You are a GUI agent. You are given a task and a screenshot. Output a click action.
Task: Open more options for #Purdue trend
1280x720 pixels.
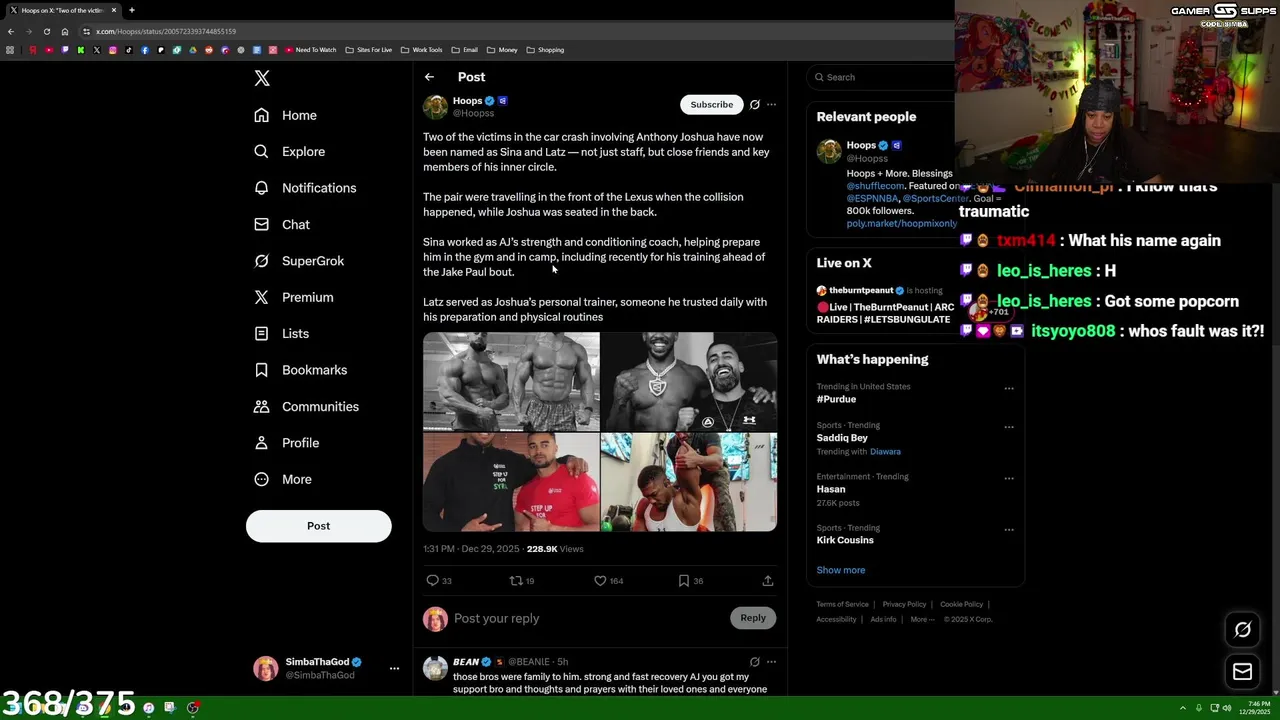(1009, 388)
